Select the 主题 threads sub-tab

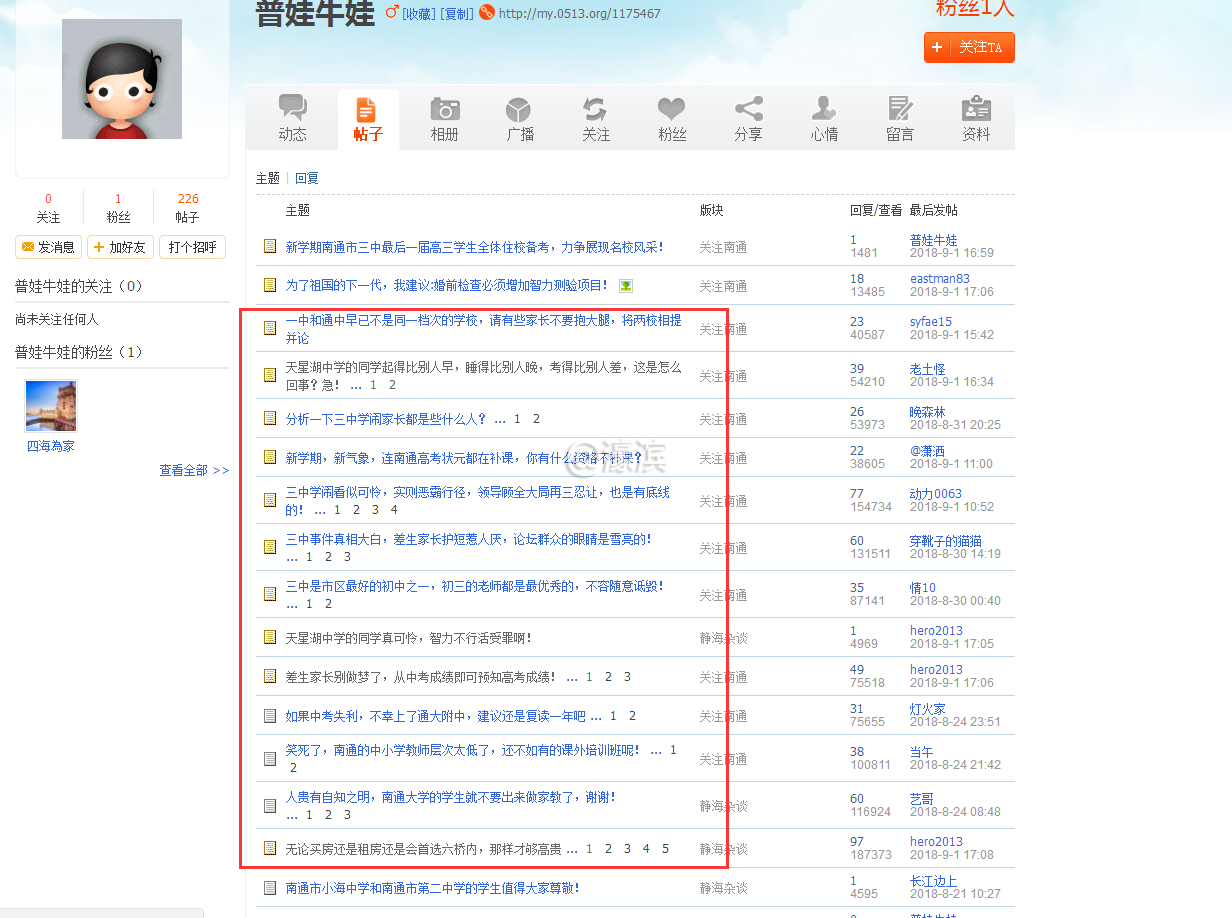click(268, 178)
